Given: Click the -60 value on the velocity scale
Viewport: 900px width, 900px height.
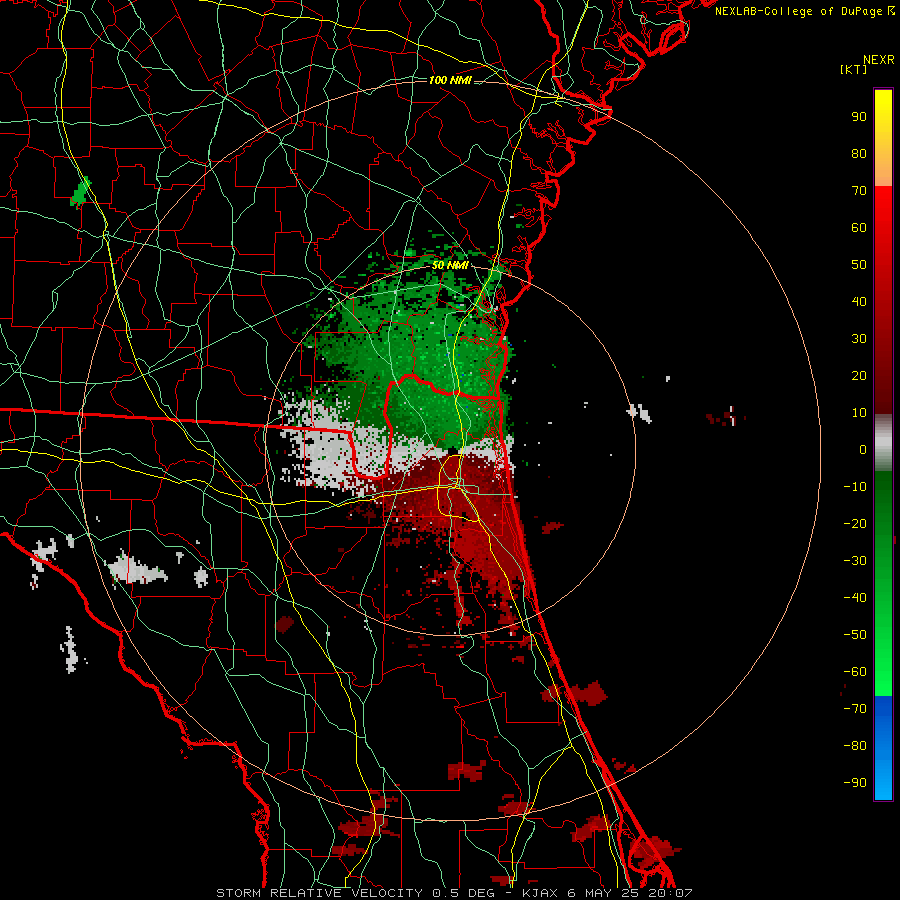Looking at the screenshot, I should (855, 672).
